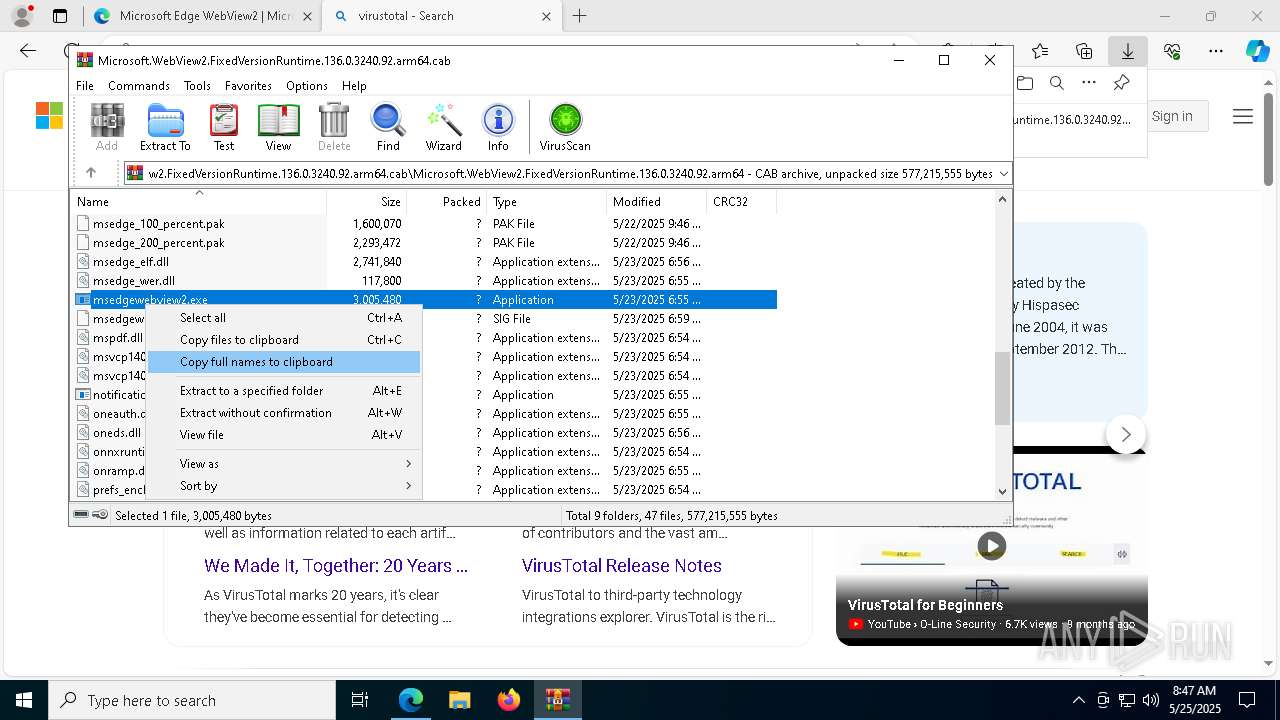
Task: Click the Test archive toolbar icon
Action: point(224,127)
